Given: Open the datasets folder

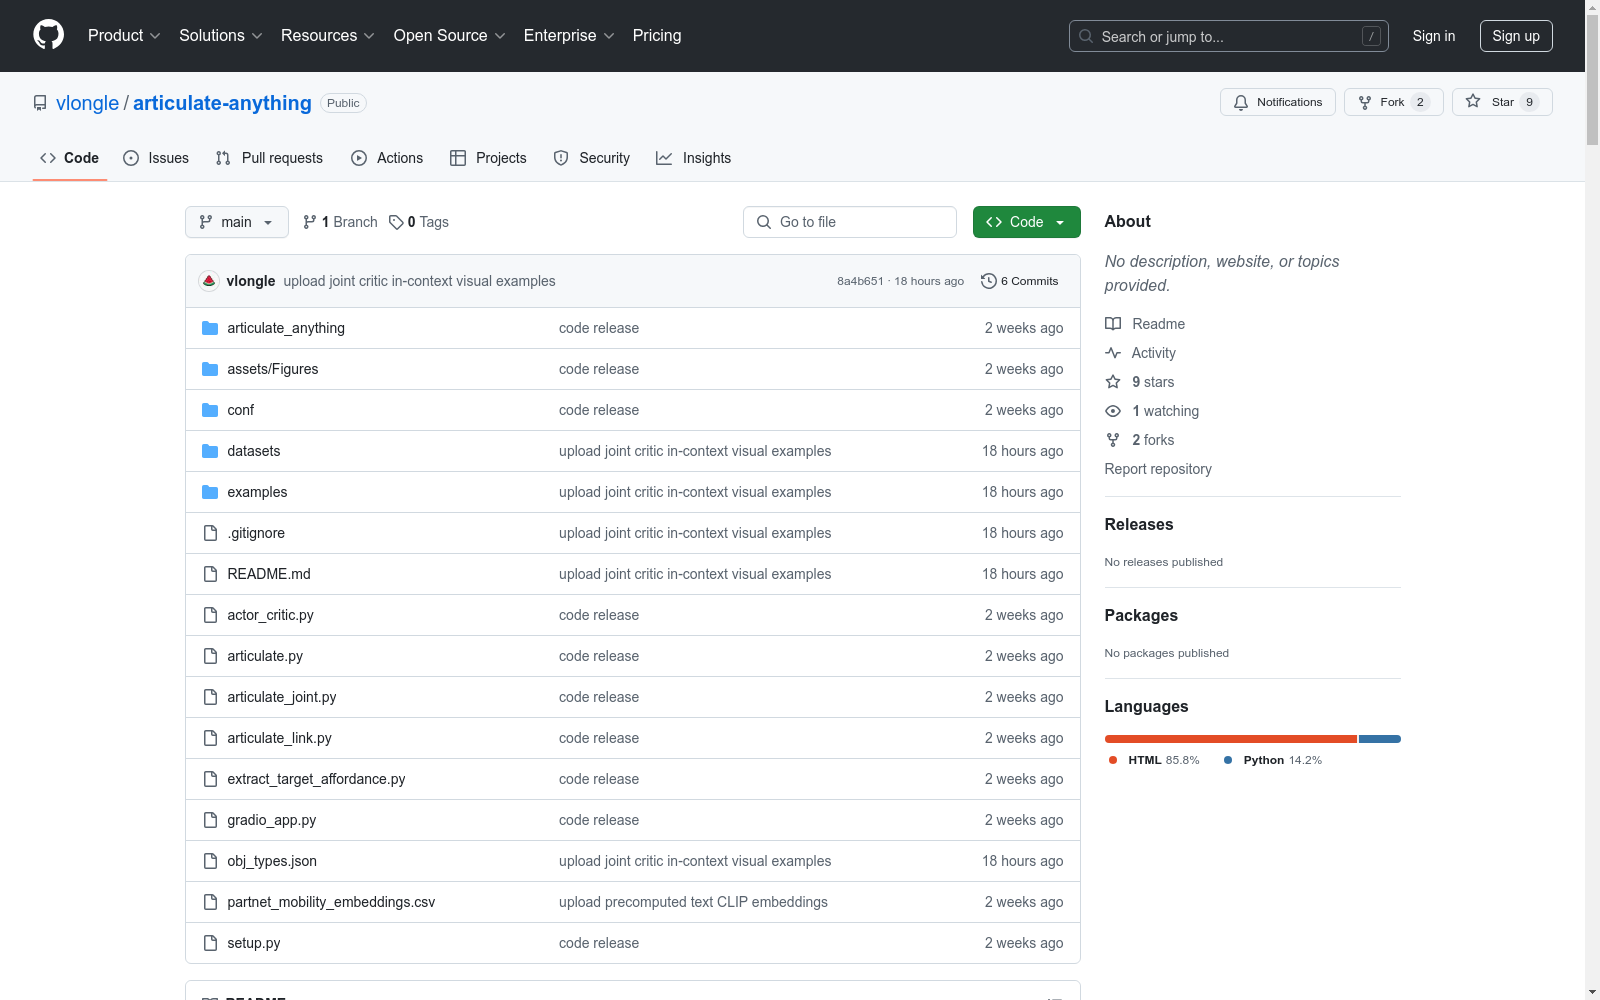Looking at the screenshot, I should click(x=253, y=451).
